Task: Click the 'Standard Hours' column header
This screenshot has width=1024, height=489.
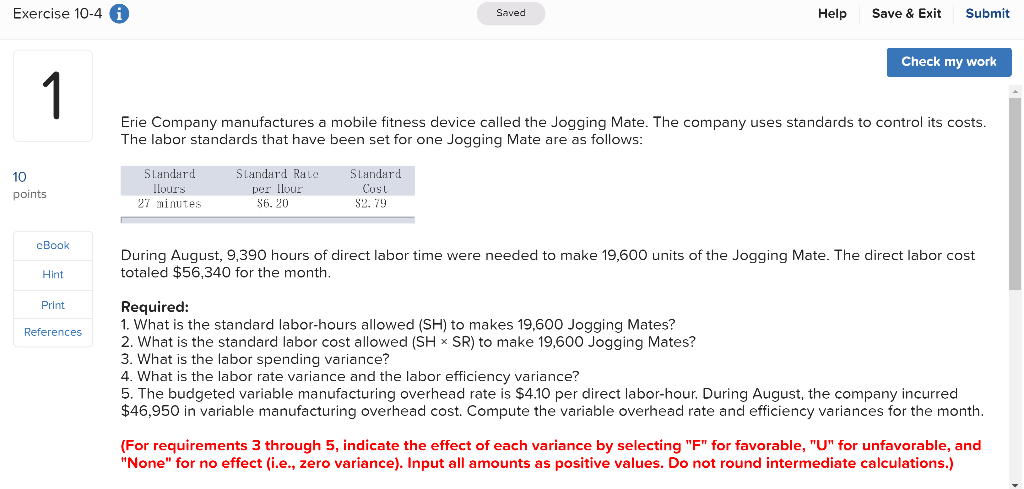Action: 169,181
